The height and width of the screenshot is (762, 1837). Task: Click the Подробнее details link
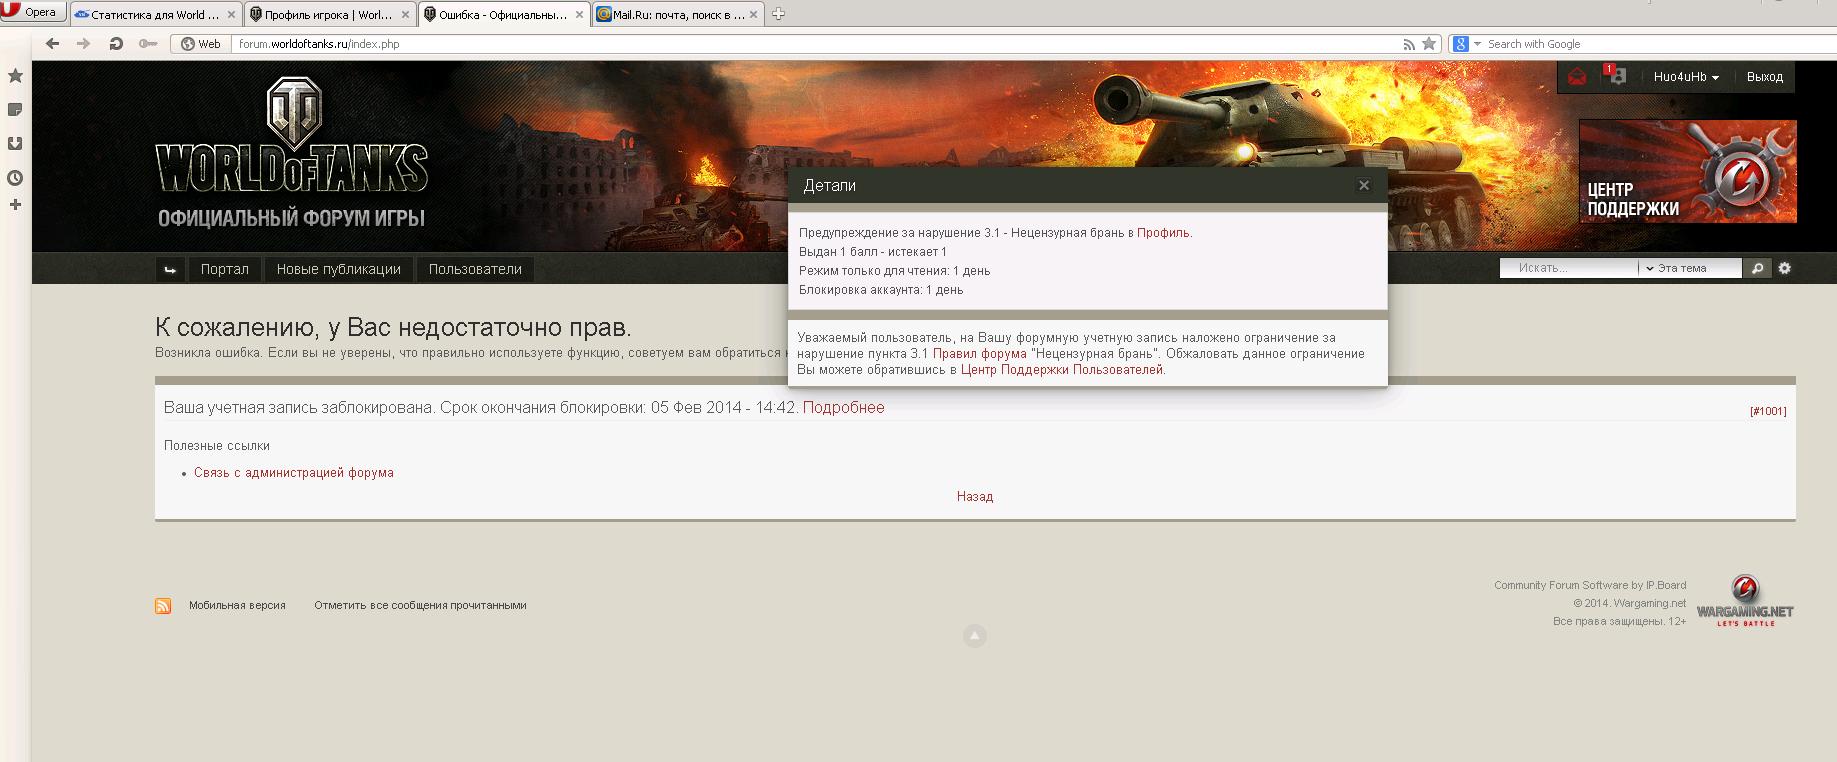point(843,407)
